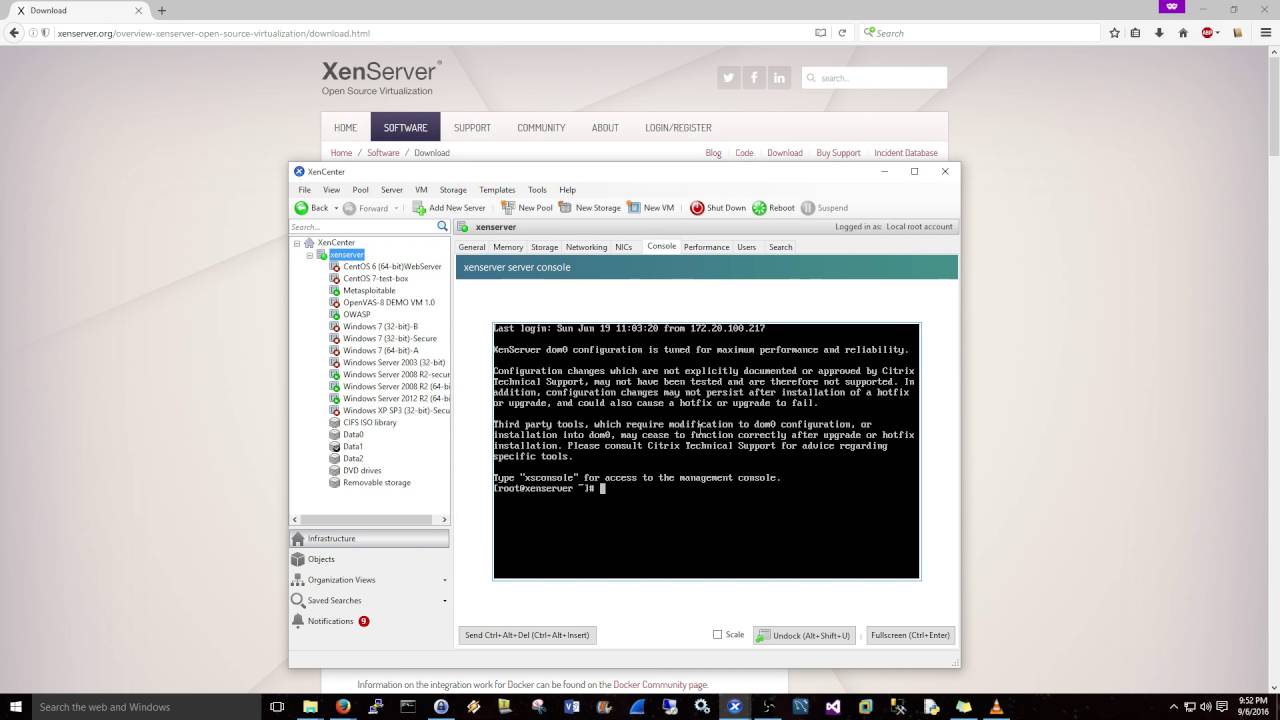Open the Tools menu
Screen dimensions: 1280x720
coord(537,190)
